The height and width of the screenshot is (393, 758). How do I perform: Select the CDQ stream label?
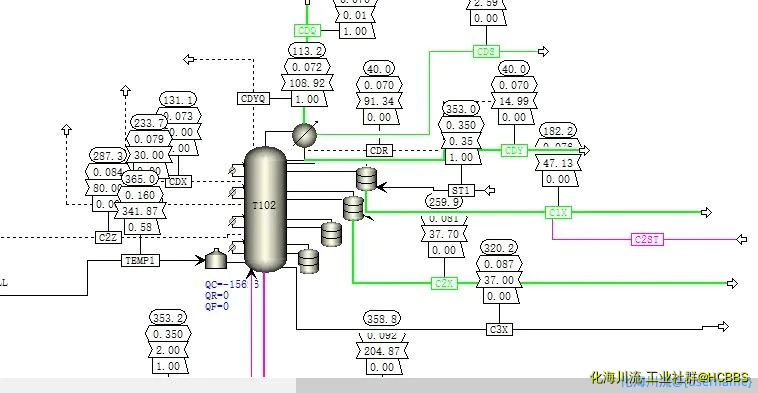click(307, 31)
